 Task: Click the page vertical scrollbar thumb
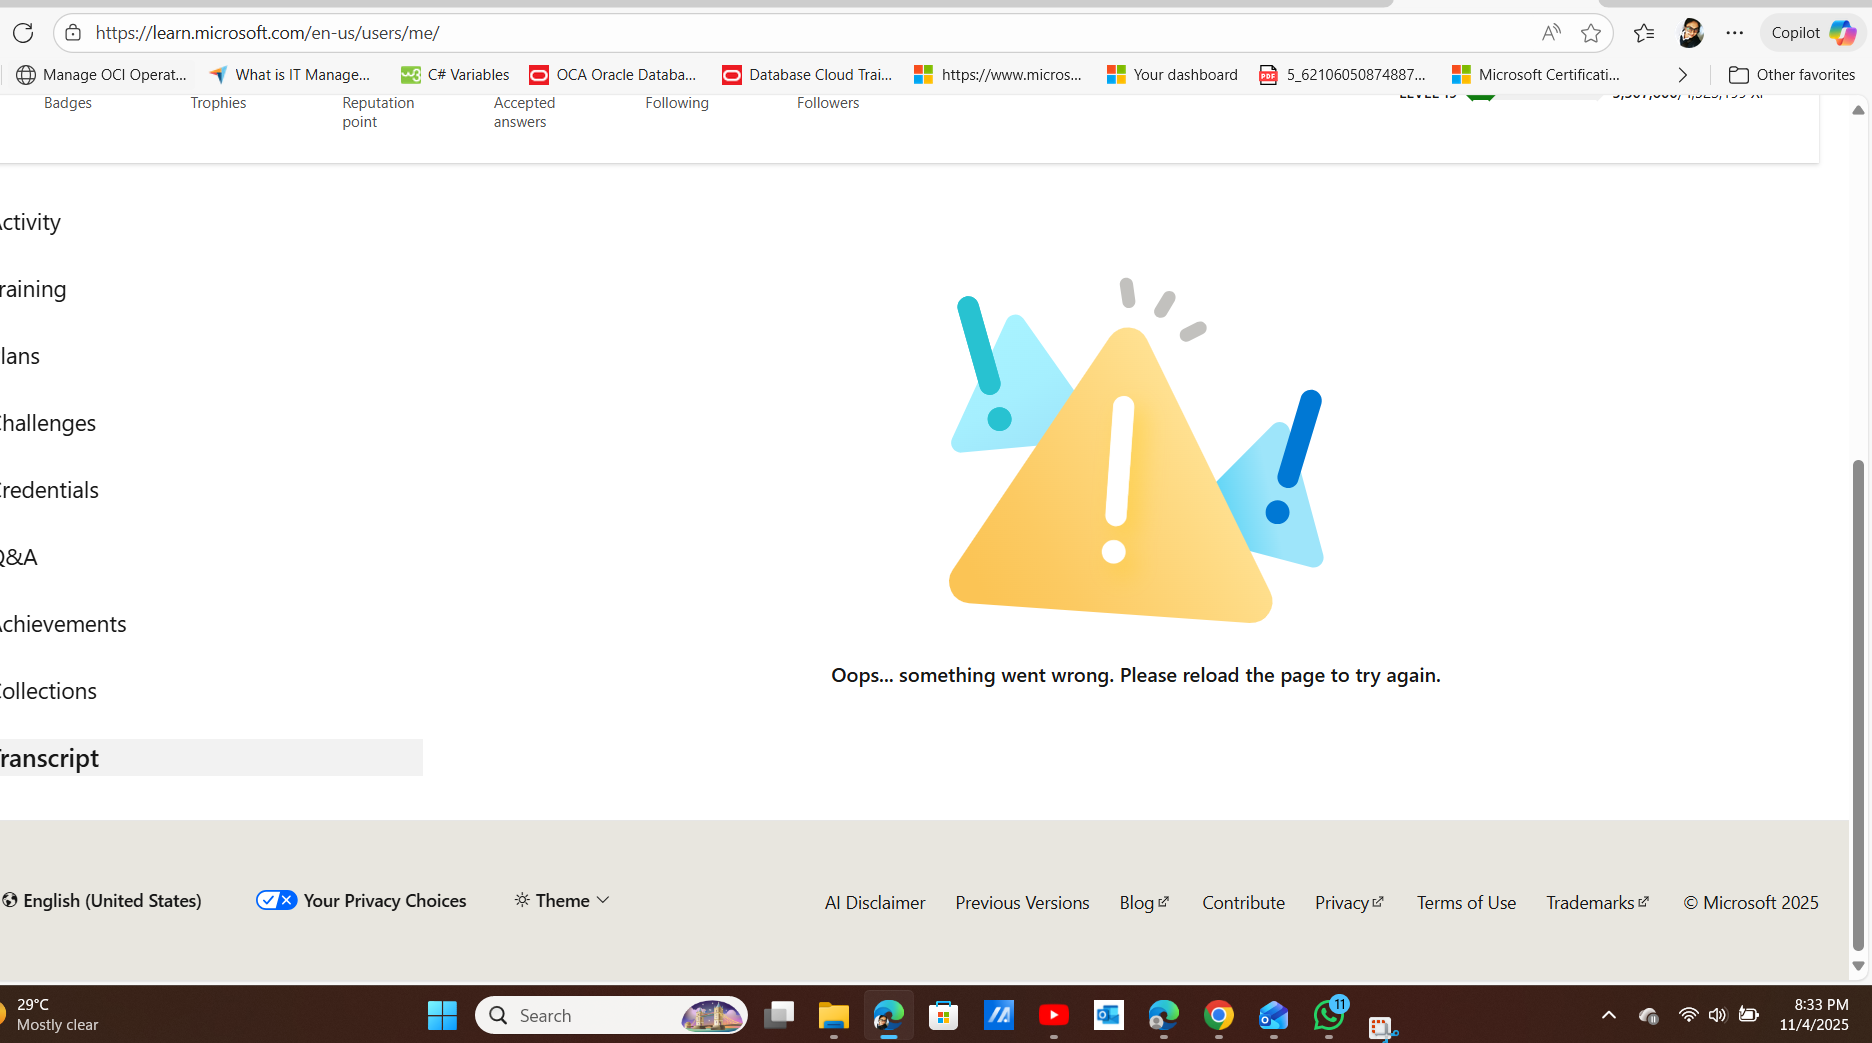[1858, 705]
